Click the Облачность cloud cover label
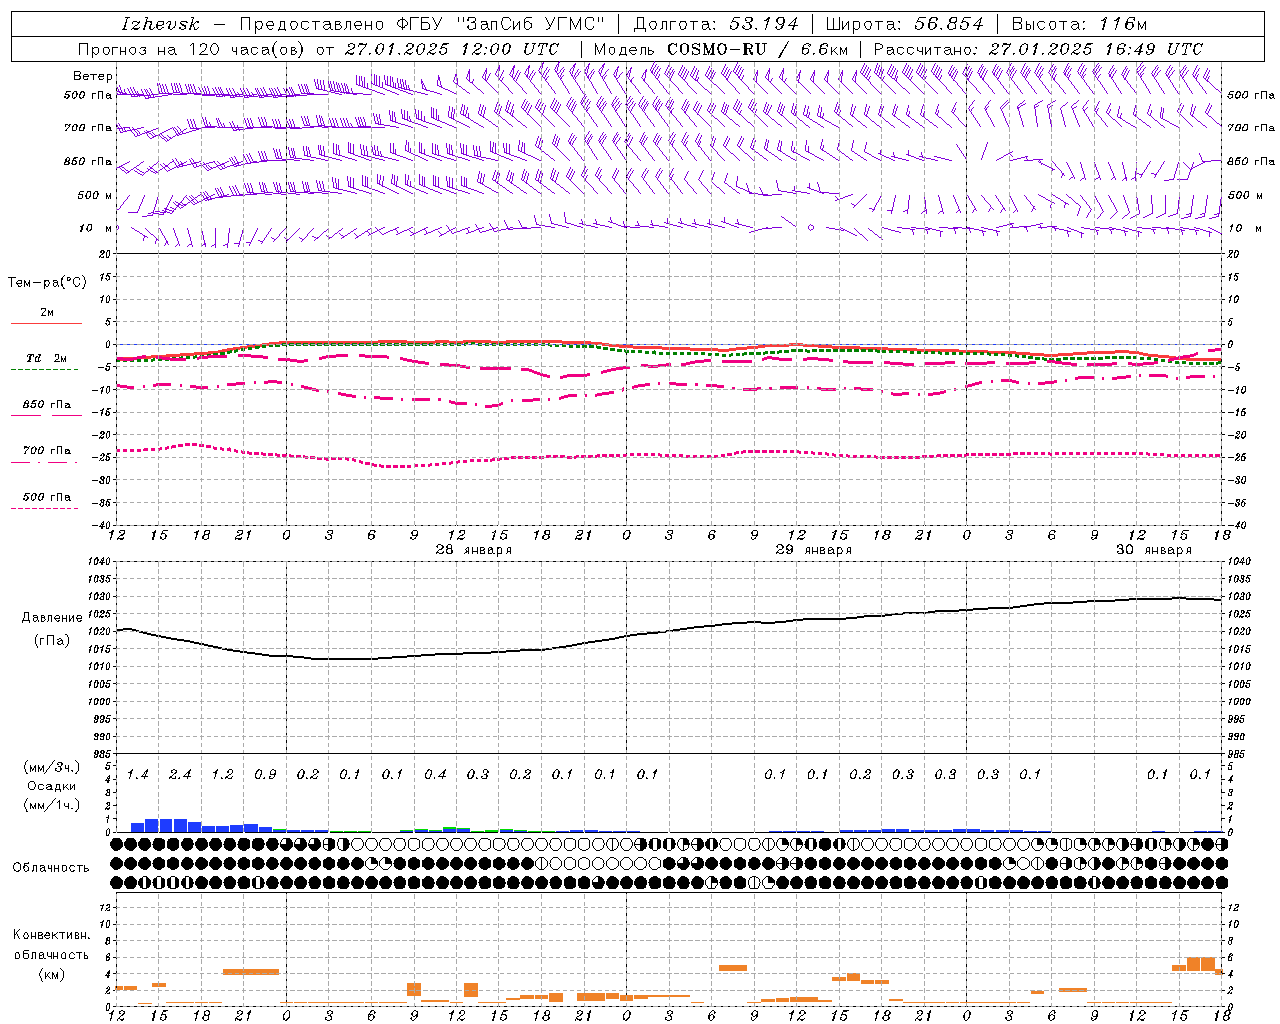 tap(51, 868)
